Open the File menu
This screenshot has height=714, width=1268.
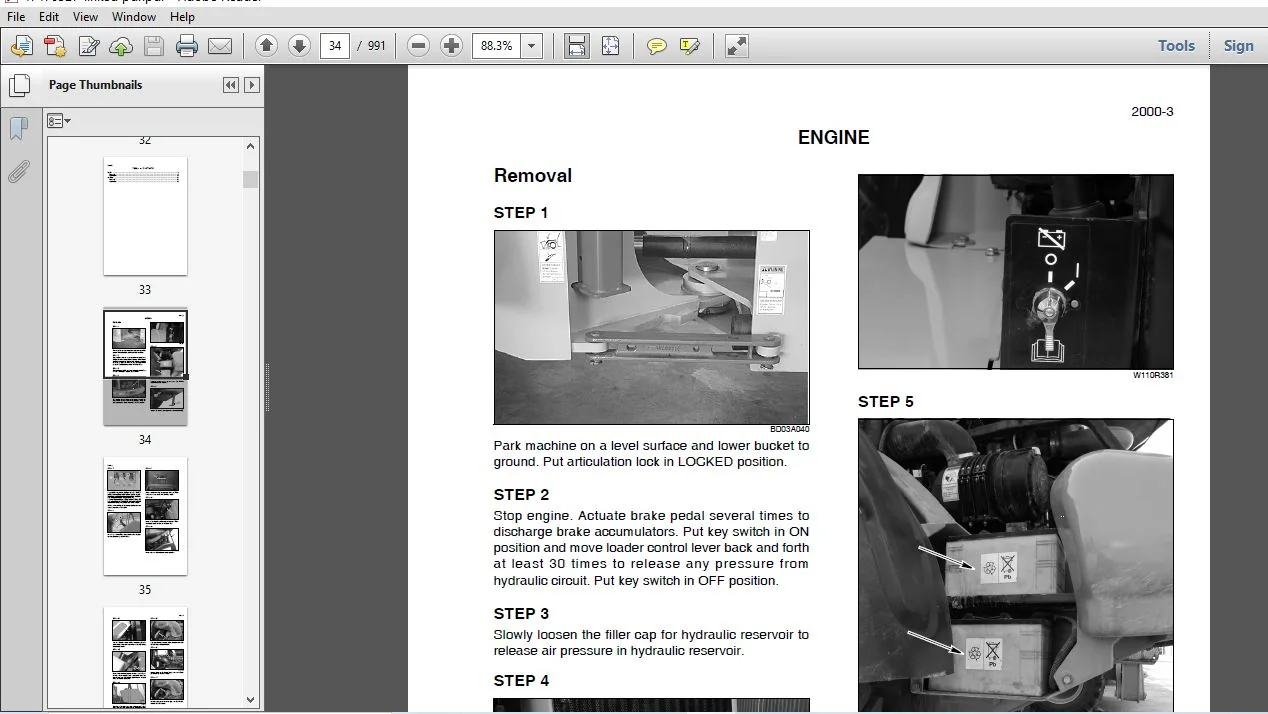(x=16, y=16)
